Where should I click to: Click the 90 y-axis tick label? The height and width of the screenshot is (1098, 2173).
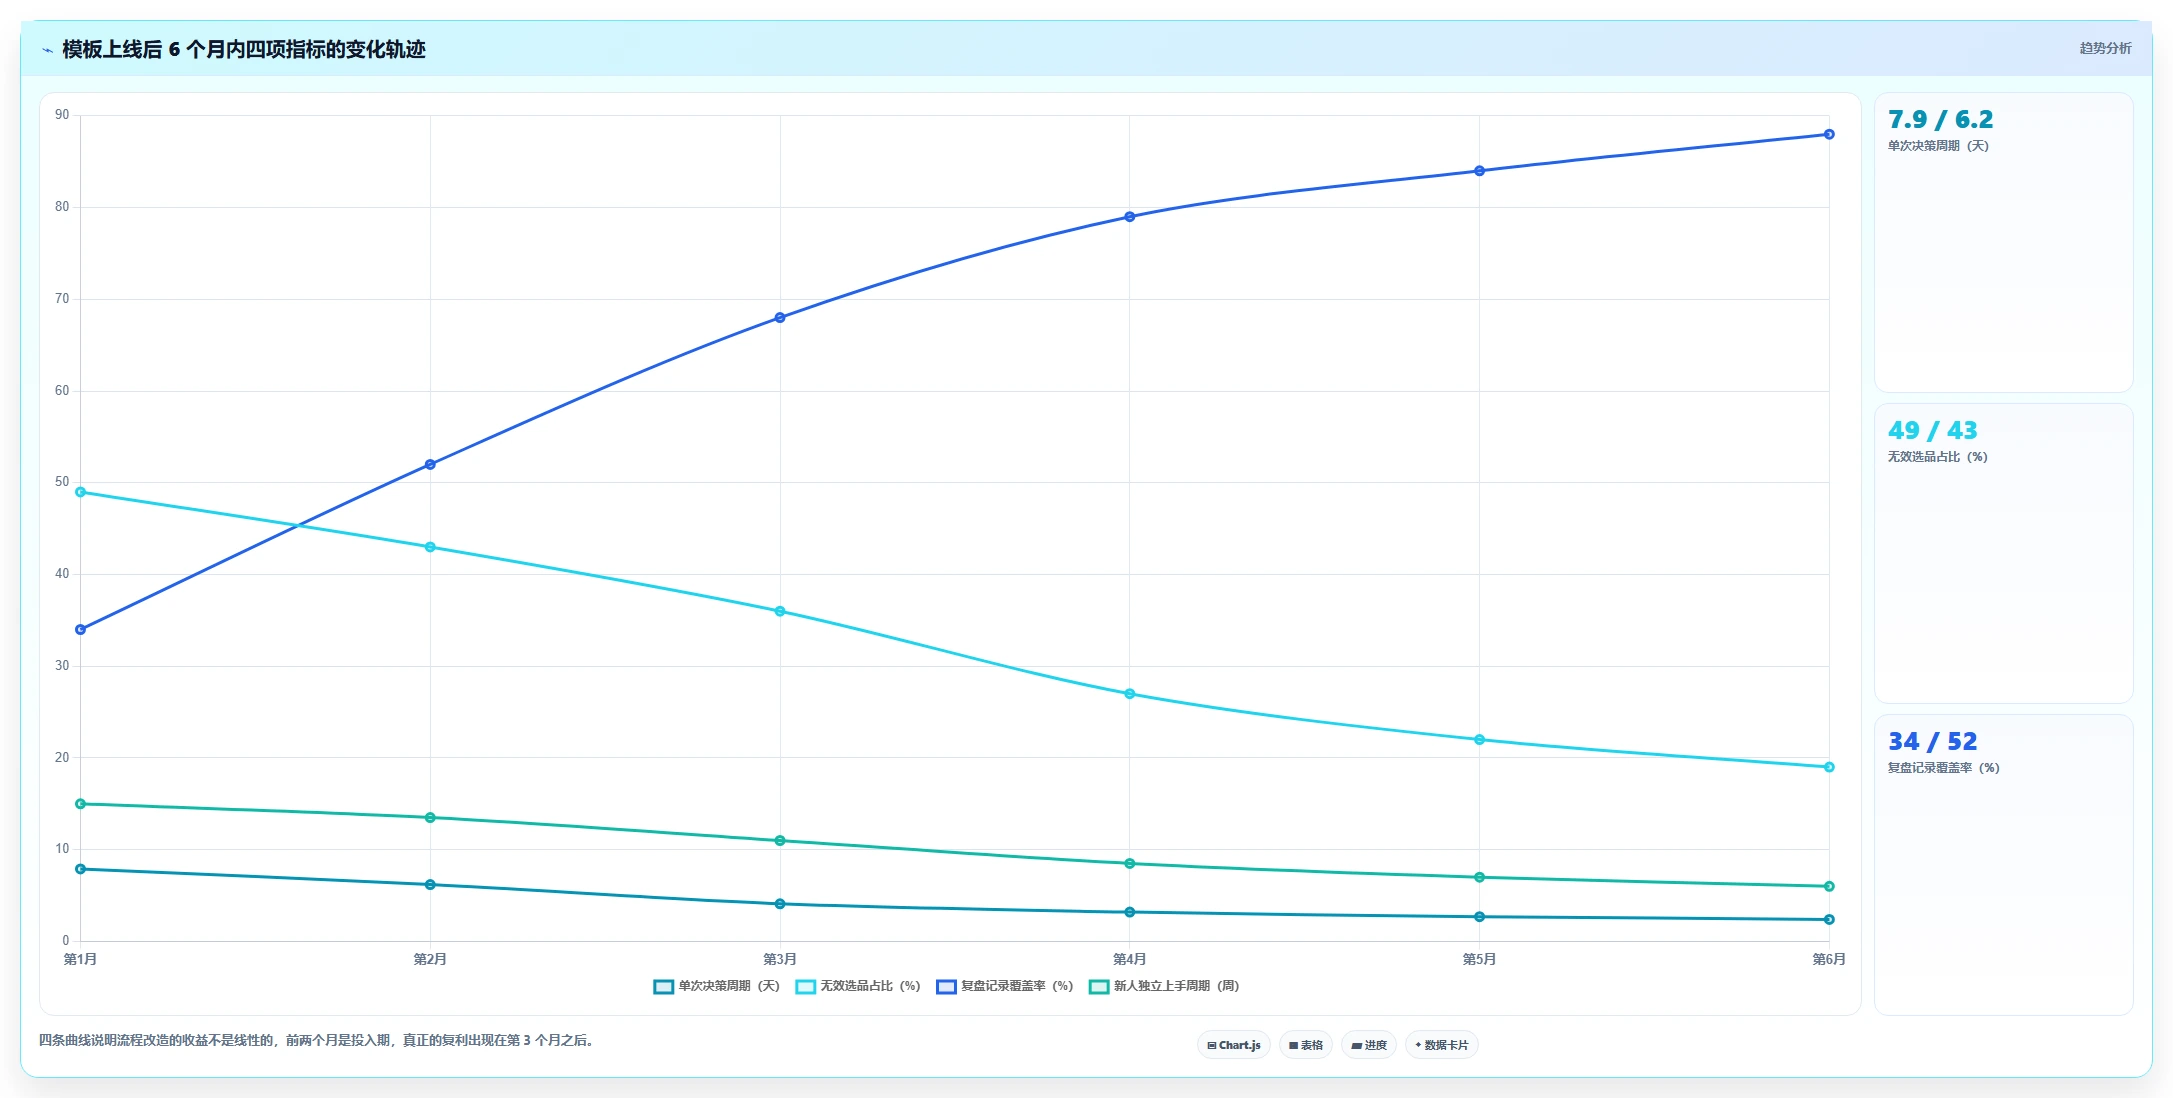[x=62, y=115]
